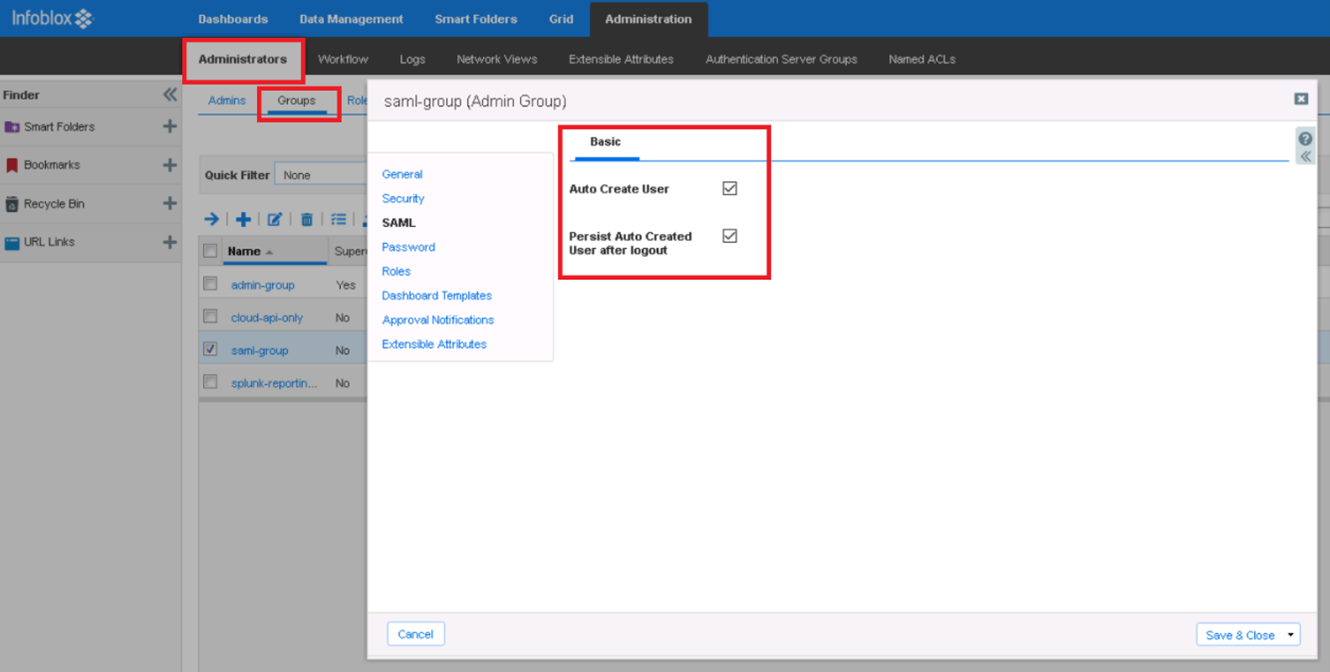1330x672 pixels.
Task: Click the Cancel button
Action: pyautogui.click(x=415, y=634)
